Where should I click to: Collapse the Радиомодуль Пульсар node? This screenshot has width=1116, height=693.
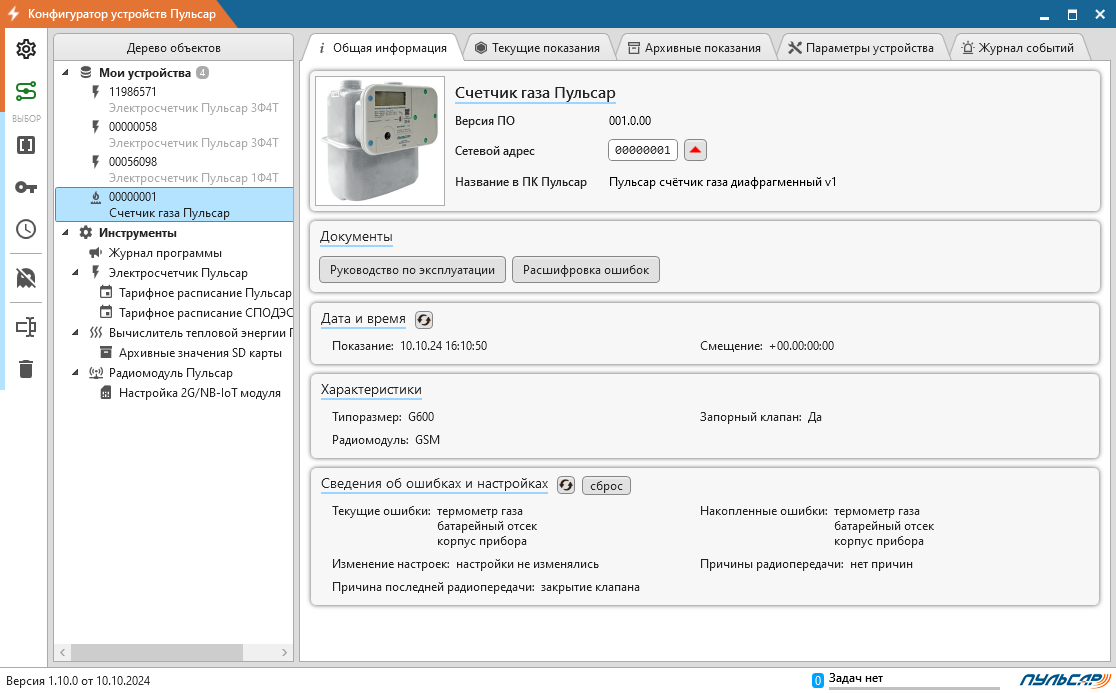76,372
